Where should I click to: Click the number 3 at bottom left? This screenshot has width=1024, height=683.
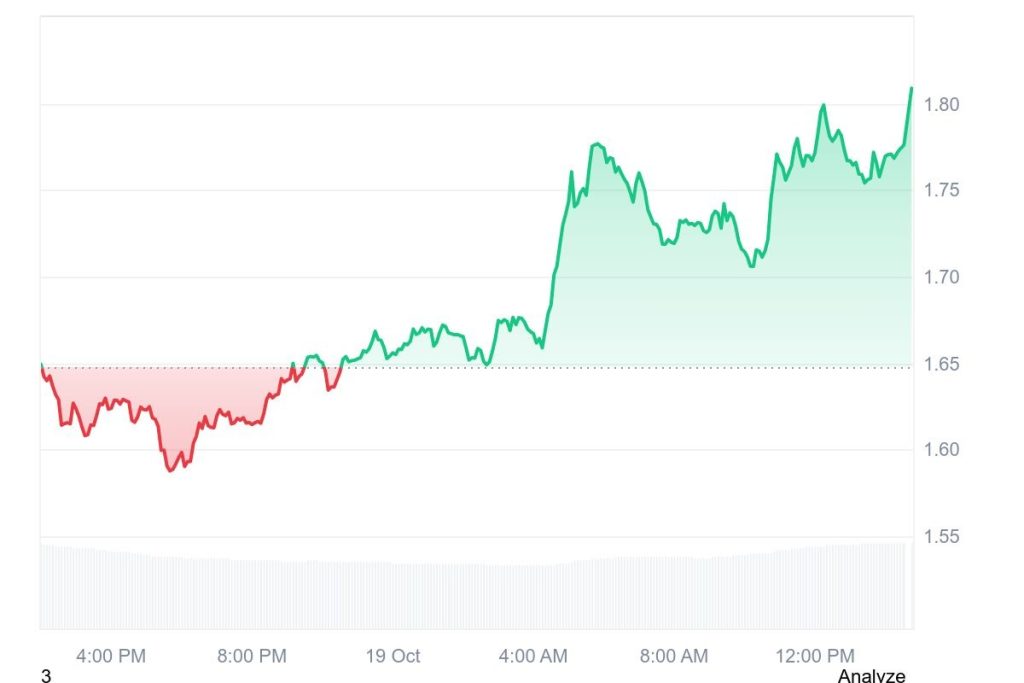pyautogui.click(x=45, y=677)
